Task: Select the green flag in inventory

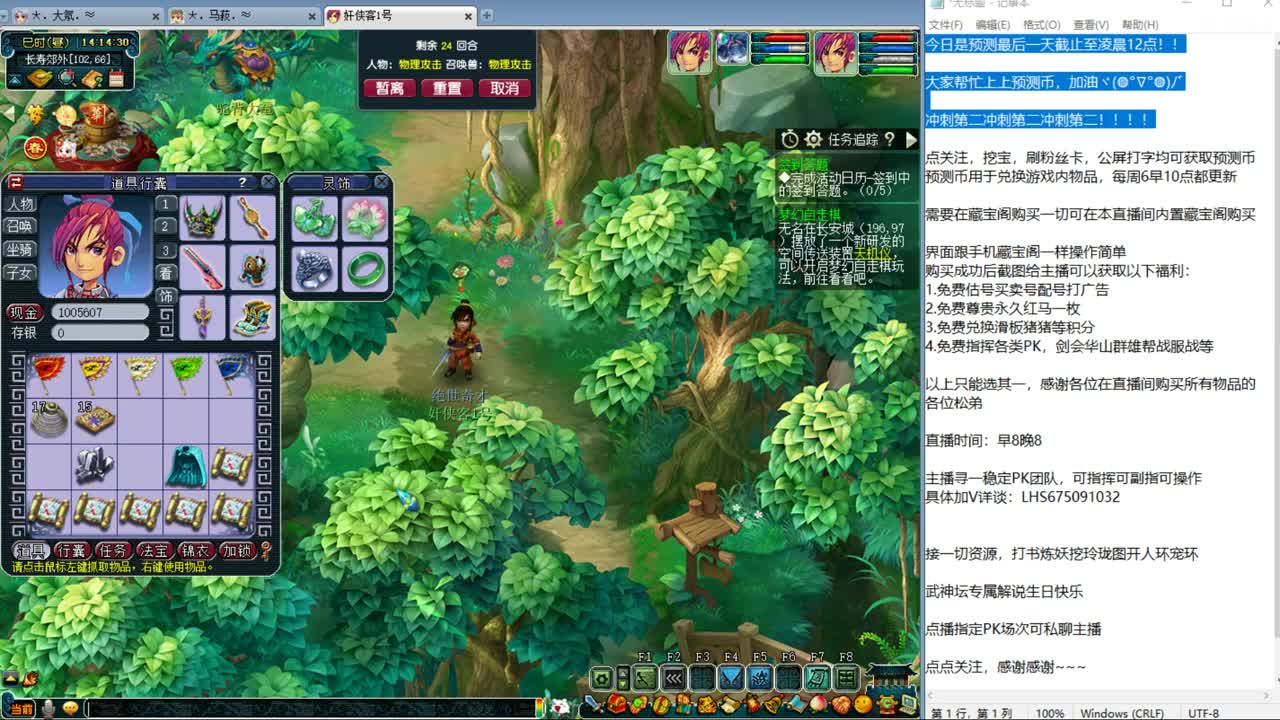Action: point(186,374)
